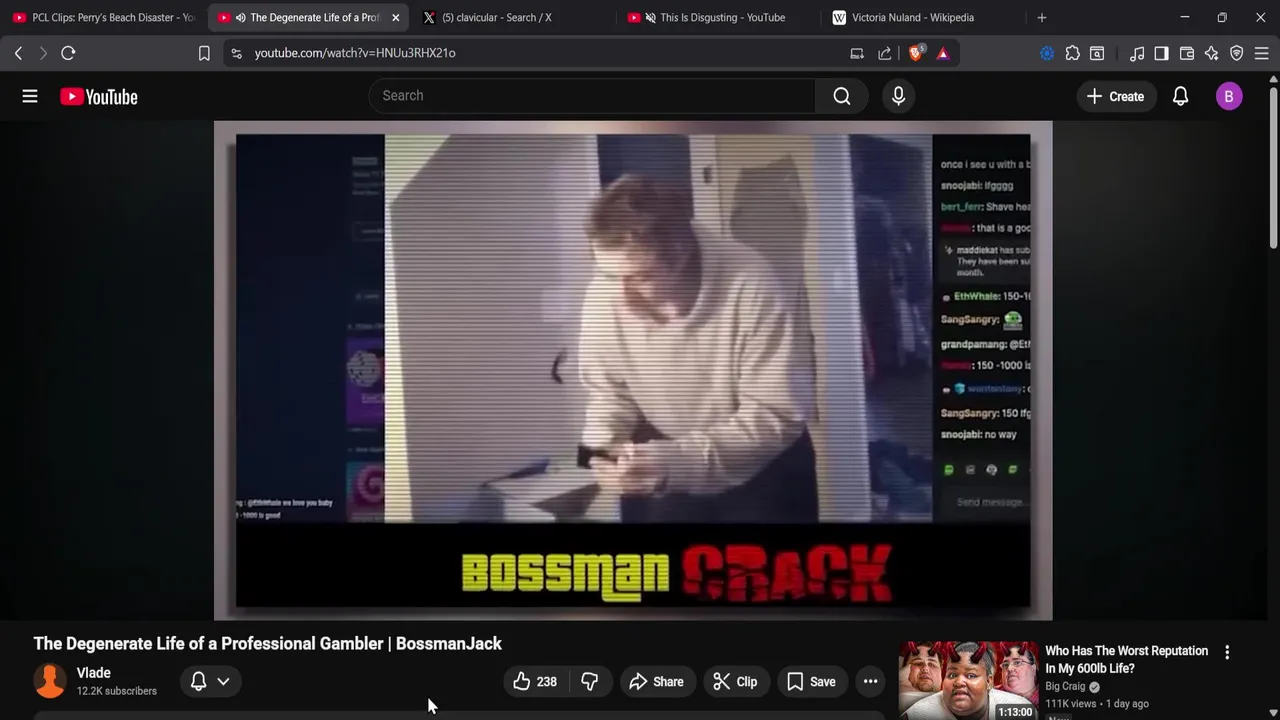Toggle notification bell for Vlade channel
The width and height of the screenshot is (1280, 720).
(x=198, y=682)
